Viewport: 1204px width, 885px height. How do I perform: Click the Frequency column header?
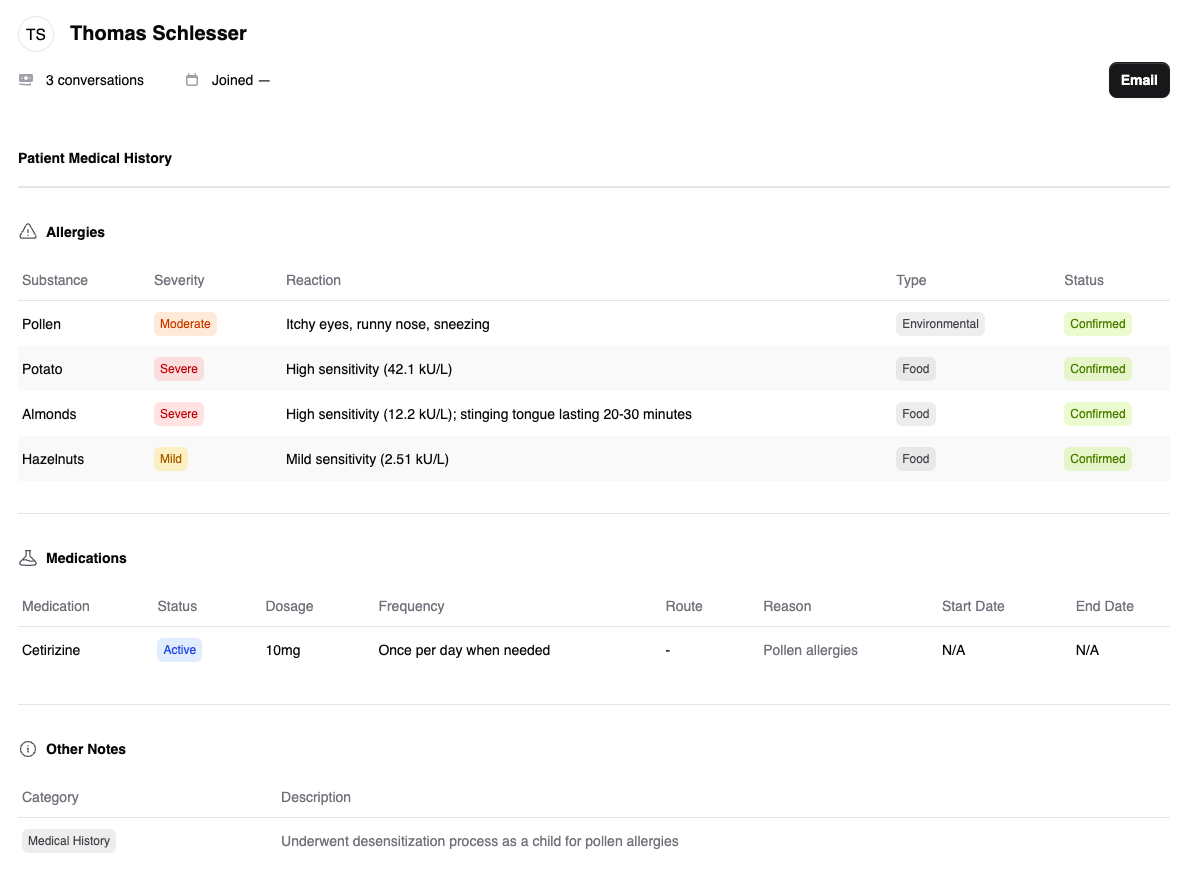click(411, 606)
